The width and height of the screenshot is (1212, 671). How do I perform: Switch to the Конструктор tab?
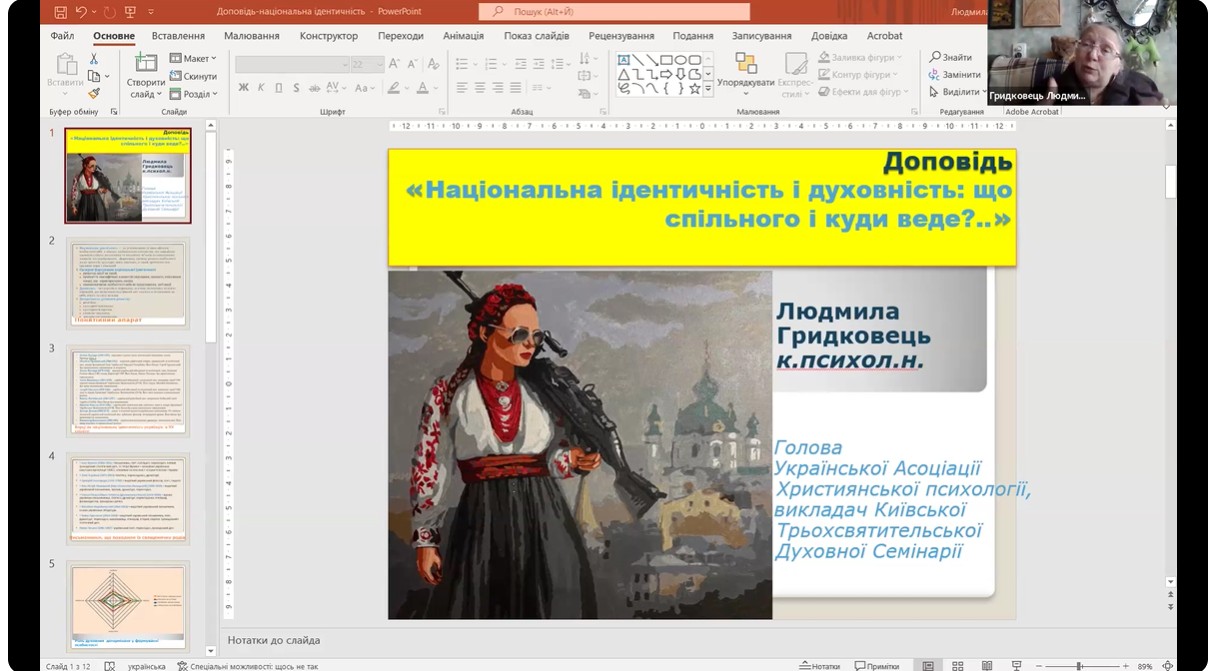pyautogui.click(x=328, y=36)
